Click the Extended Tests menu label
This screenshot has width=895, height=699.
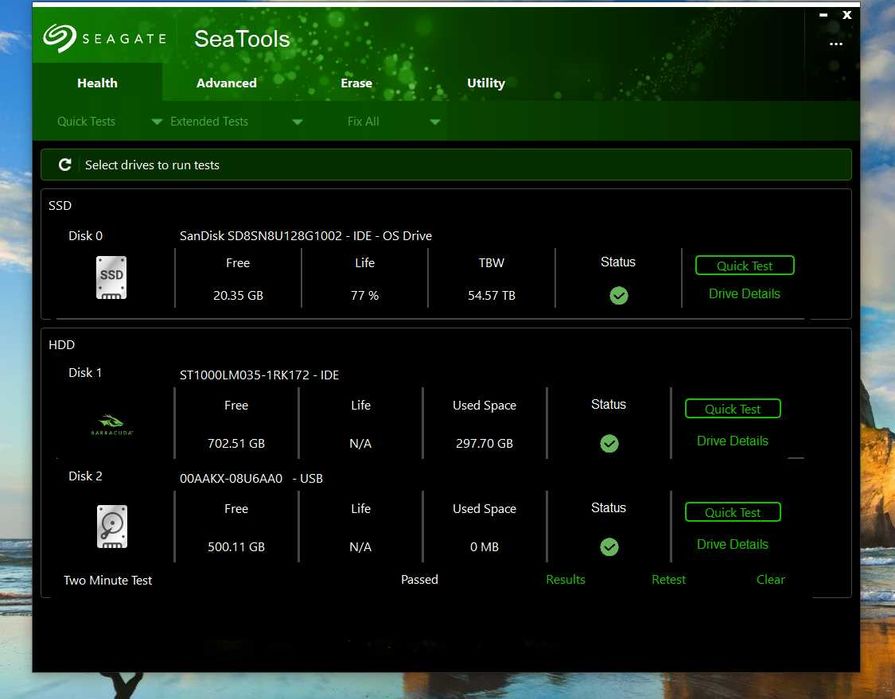pyautogui.click(x=209, y=122)
